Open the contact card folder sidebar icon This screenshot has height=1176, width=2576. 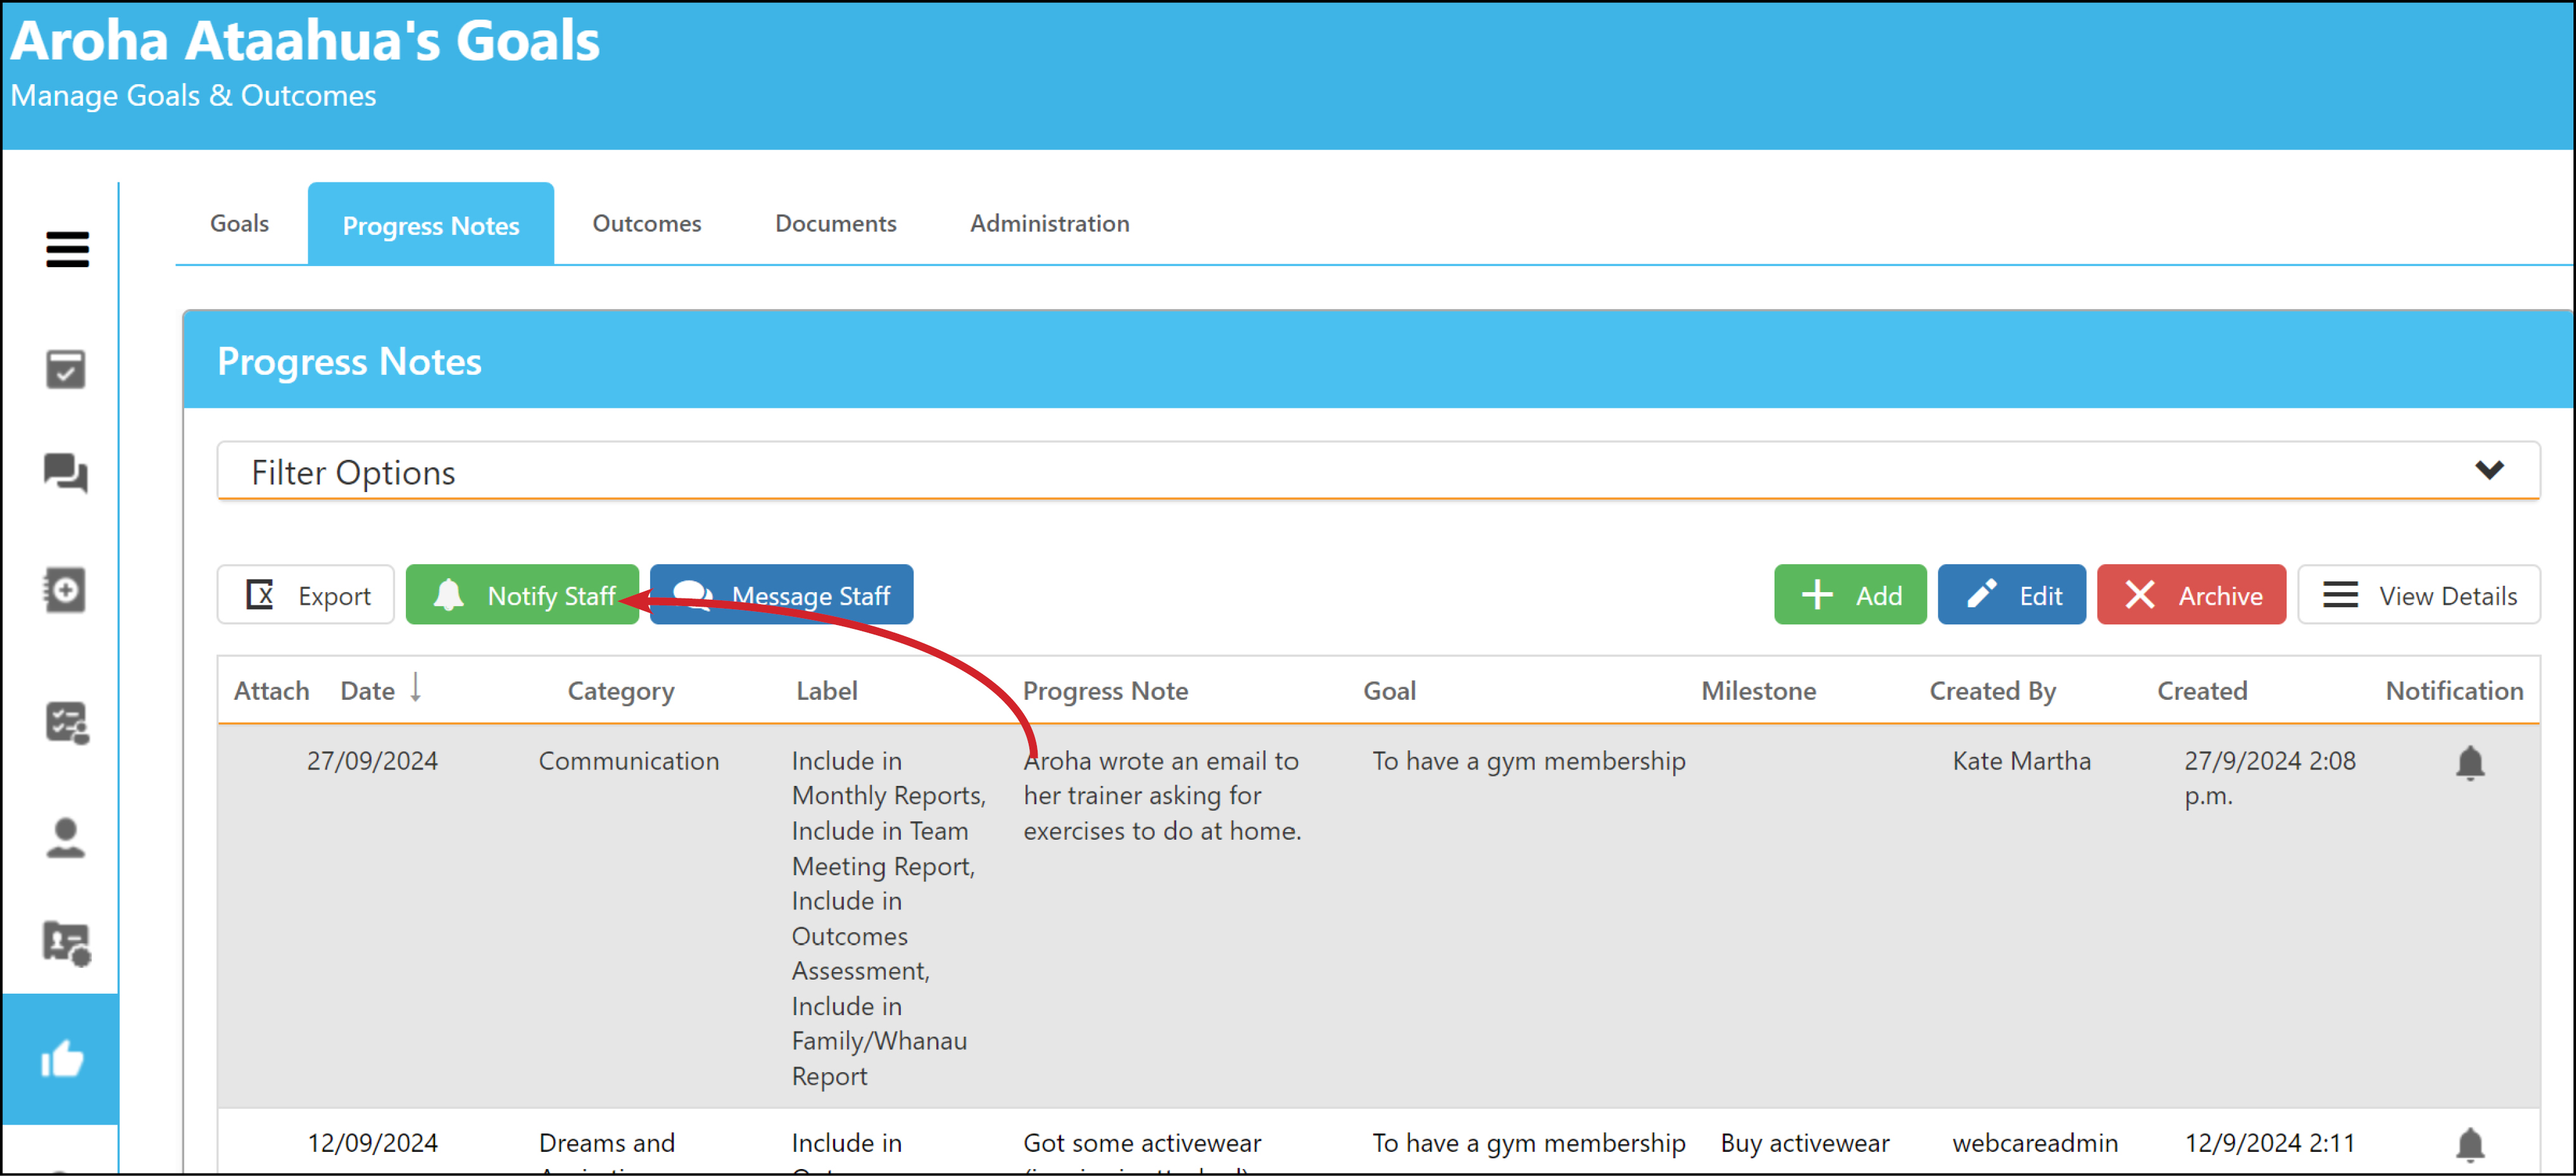coord(67,942)
